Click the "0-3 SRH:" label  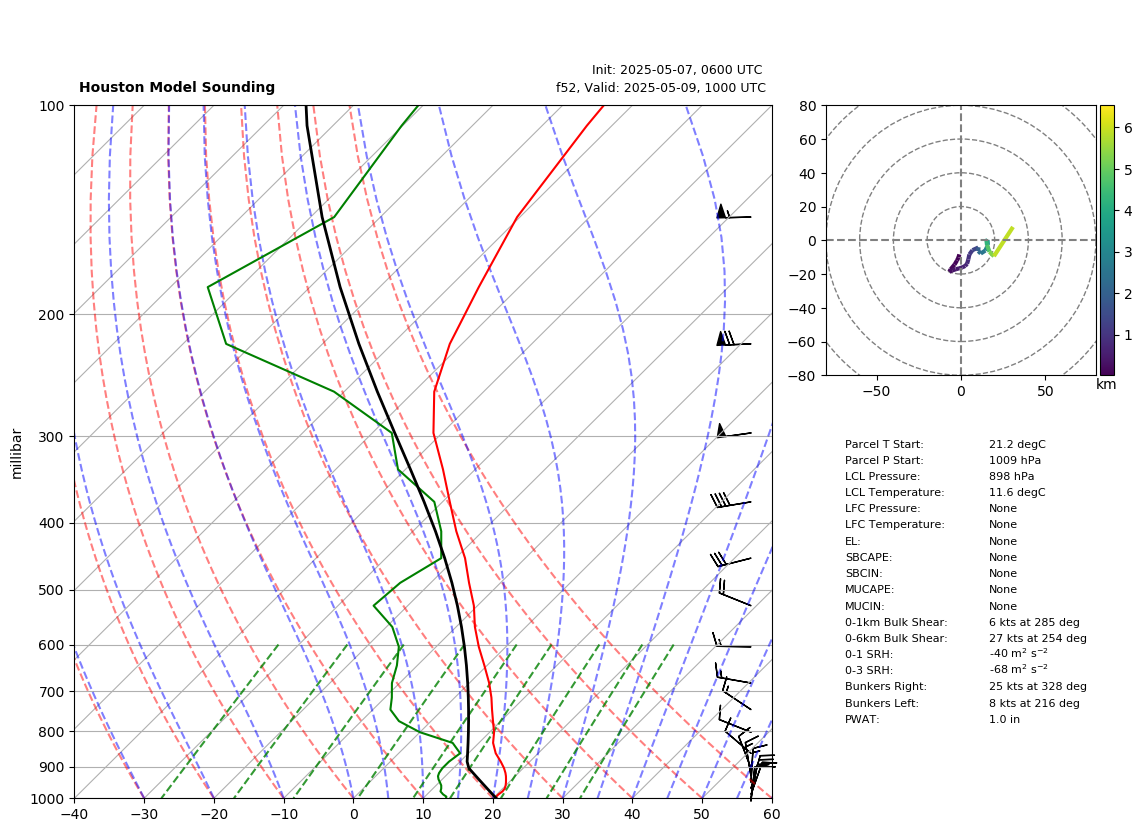[869, 671]
